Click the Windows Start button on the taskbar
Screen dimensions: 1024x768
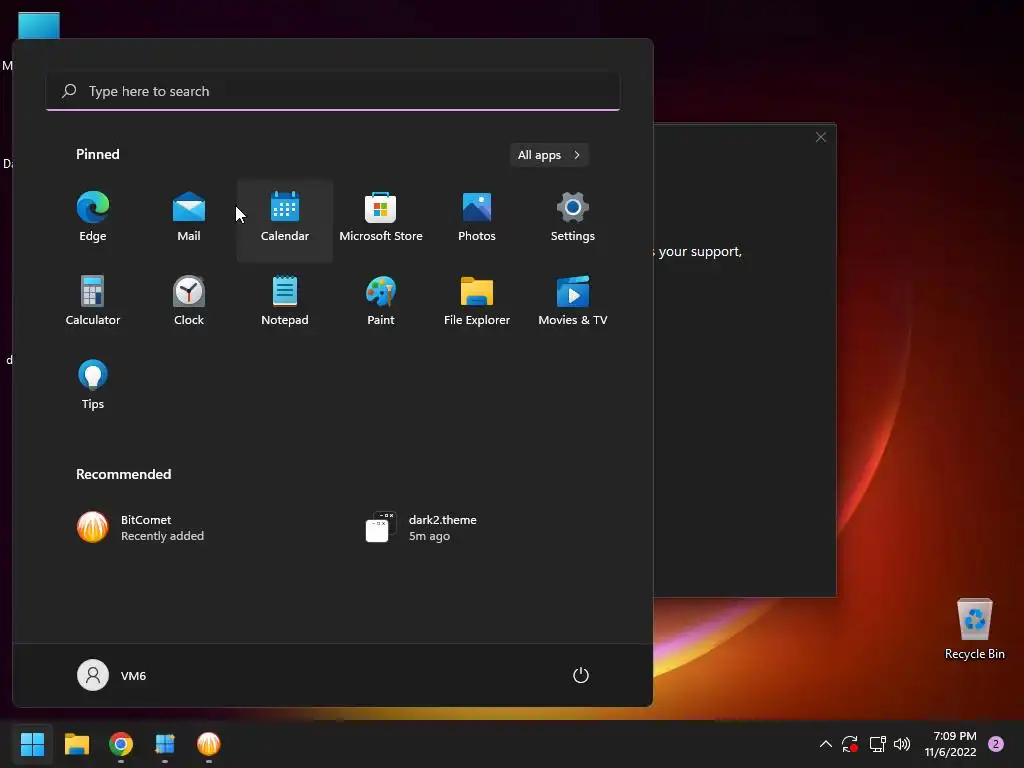pos(32,744)
